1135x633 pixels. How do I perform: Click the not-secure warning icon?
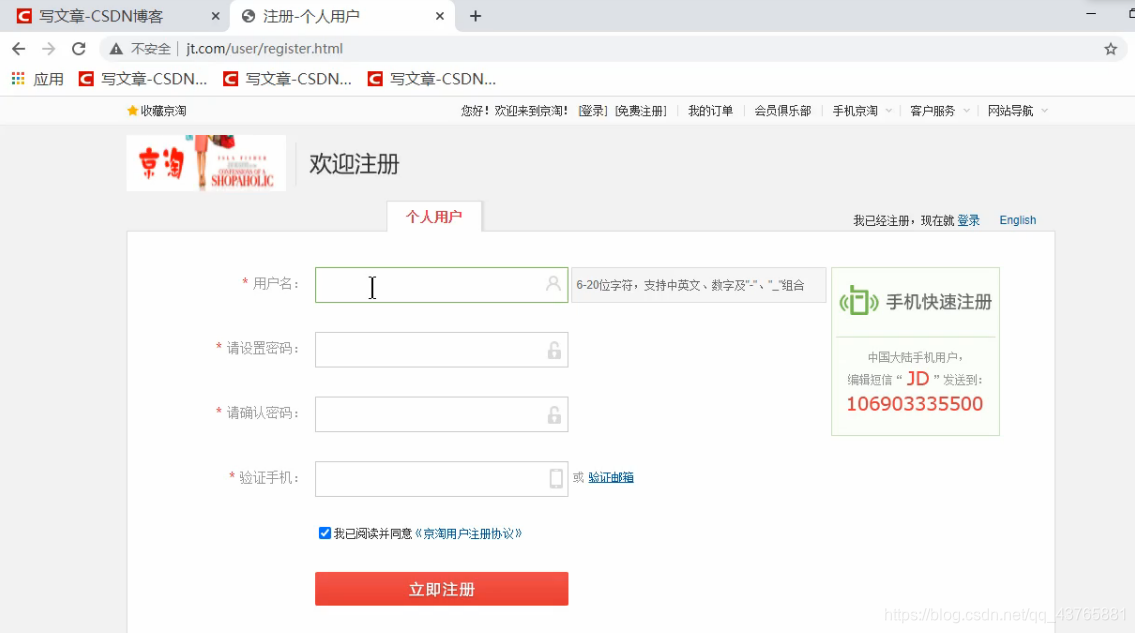coord(116,49)
